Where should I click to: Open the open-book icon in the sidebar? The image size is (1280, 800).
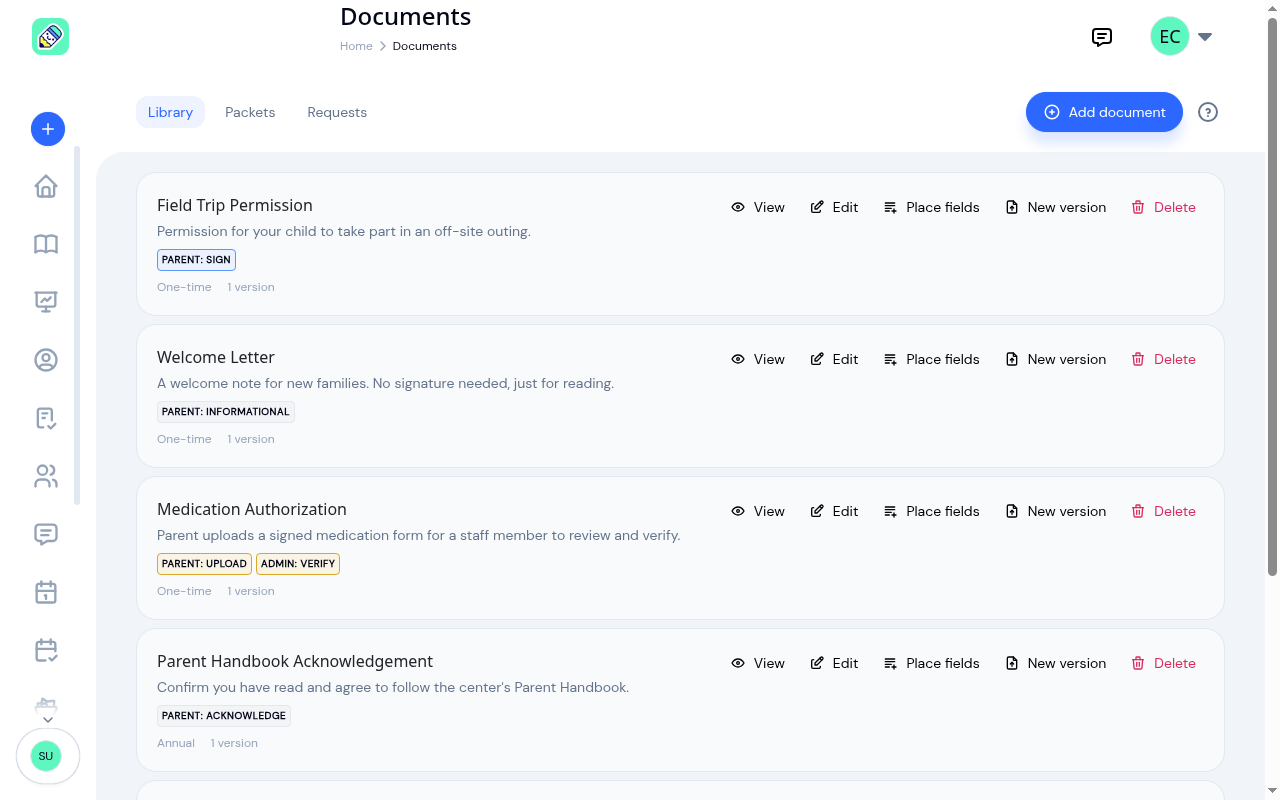[46, 244]
